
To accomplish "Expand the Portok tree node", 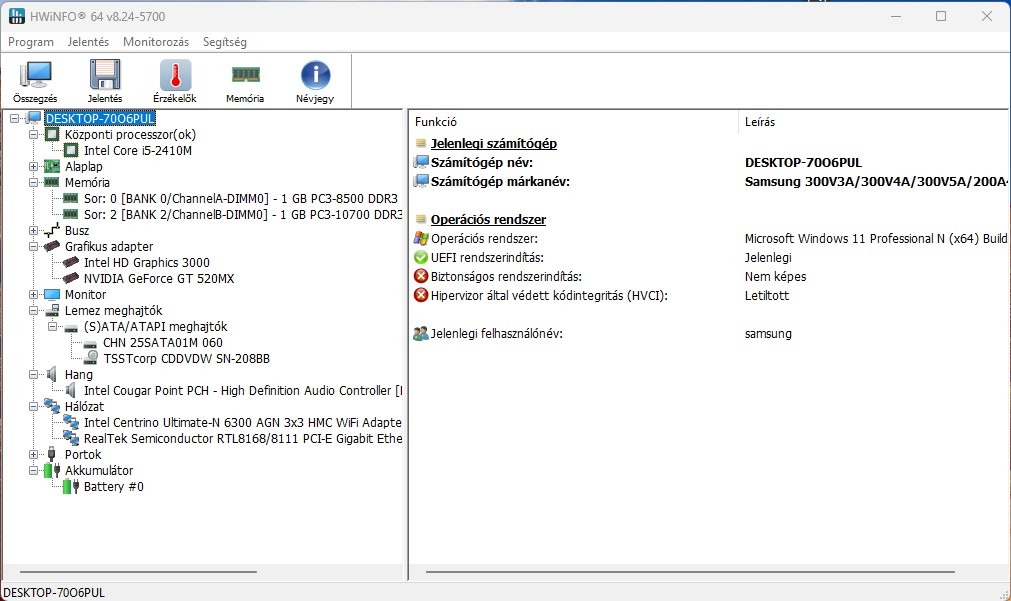I will [34, 455].
